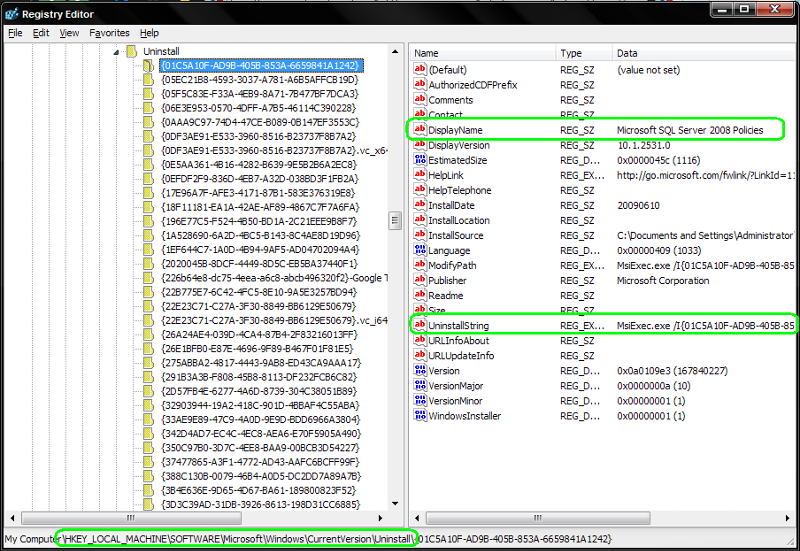Viewport: 800px width, 551px height.
Task: Click the Data column header
Action: pos(705,53)
